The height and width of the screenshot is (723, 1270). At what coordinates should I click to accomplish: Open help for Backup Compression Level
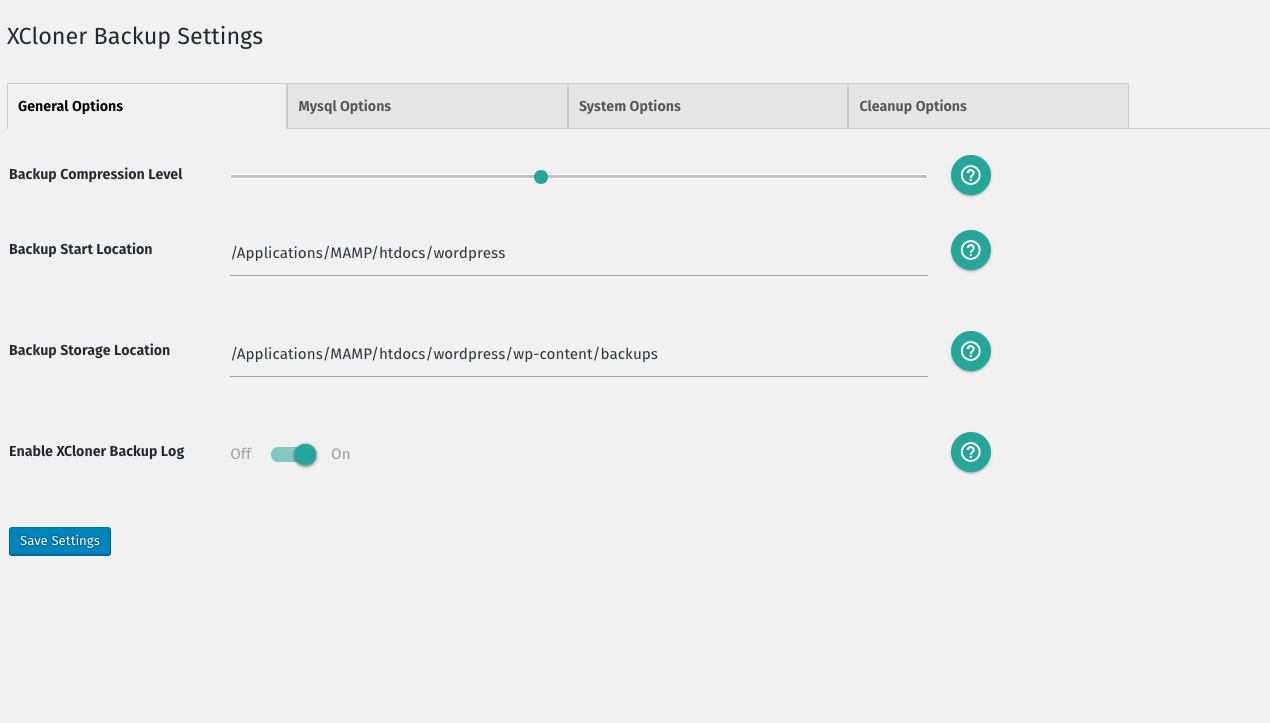970,175
